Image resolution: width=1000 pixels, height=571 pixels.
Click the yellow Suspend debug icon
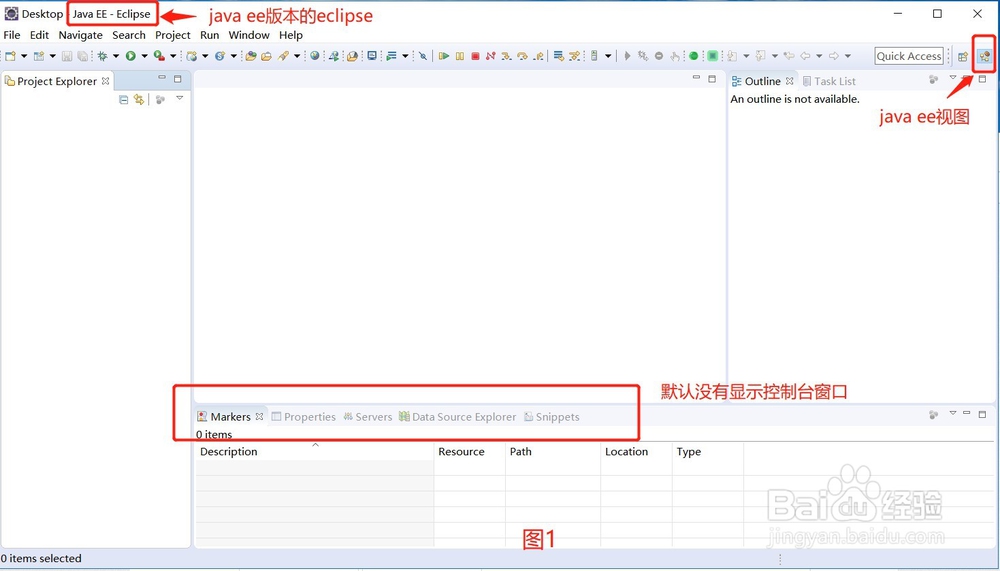460,56
